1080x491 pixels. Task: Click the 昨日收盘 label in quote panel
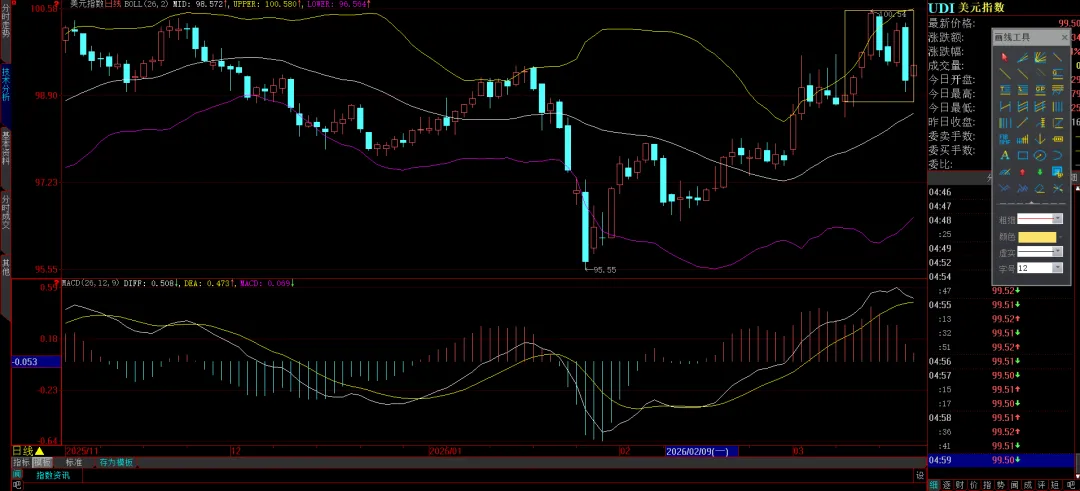[951, 122]
